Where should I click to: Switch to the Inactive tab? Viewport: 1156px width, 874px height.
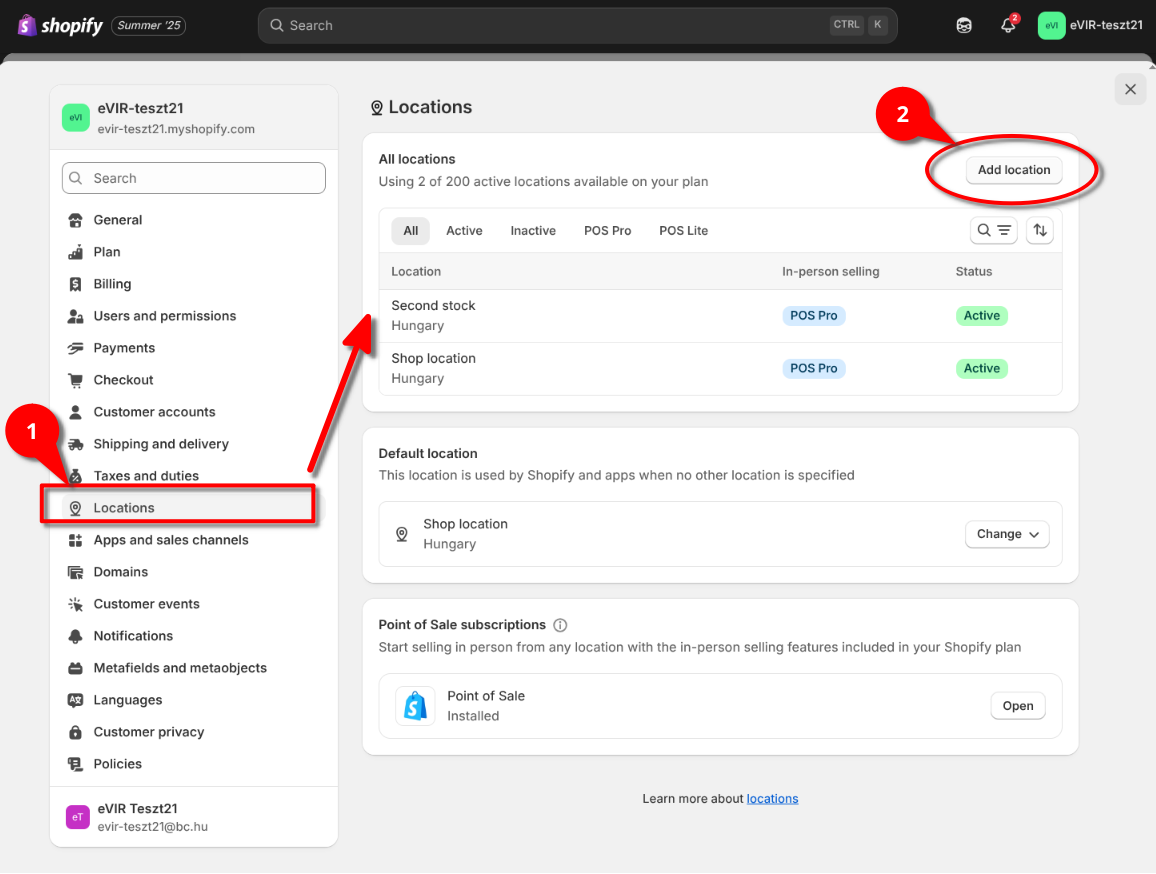(x=533, y=231)
